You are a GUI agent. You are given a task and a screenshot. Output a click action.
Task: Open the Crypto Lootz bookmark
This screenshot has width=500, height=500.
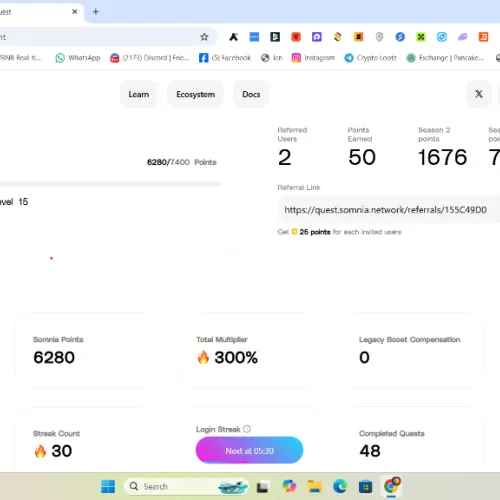[x=371, y=58]
